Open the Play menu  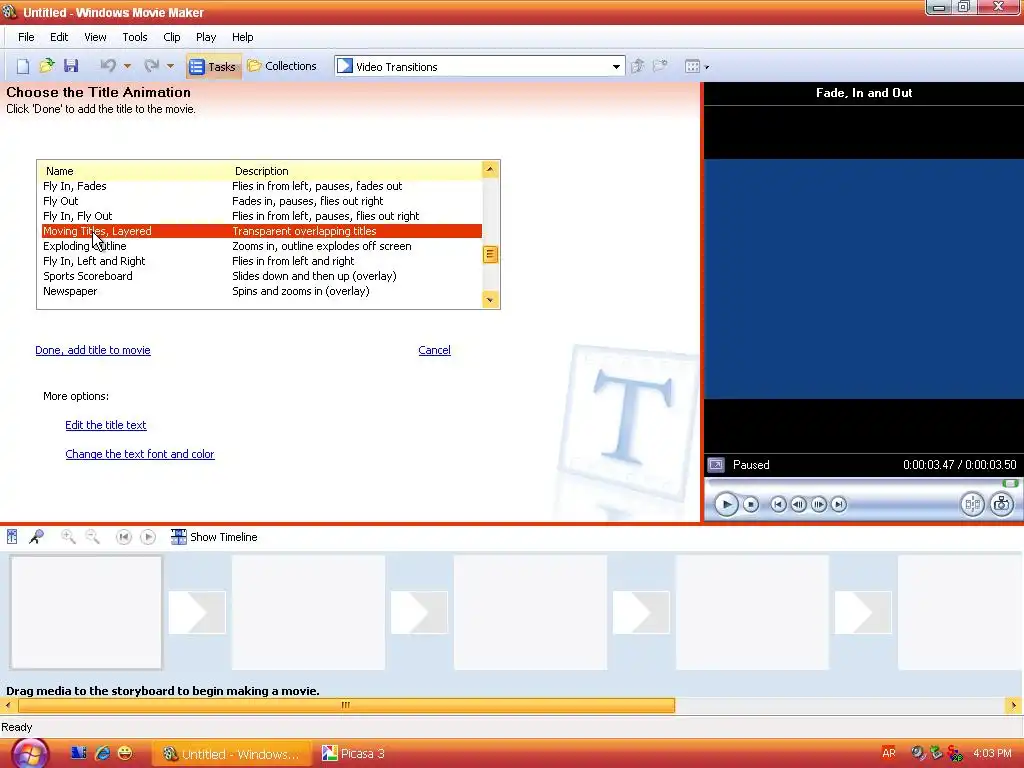tap(206, 37)
